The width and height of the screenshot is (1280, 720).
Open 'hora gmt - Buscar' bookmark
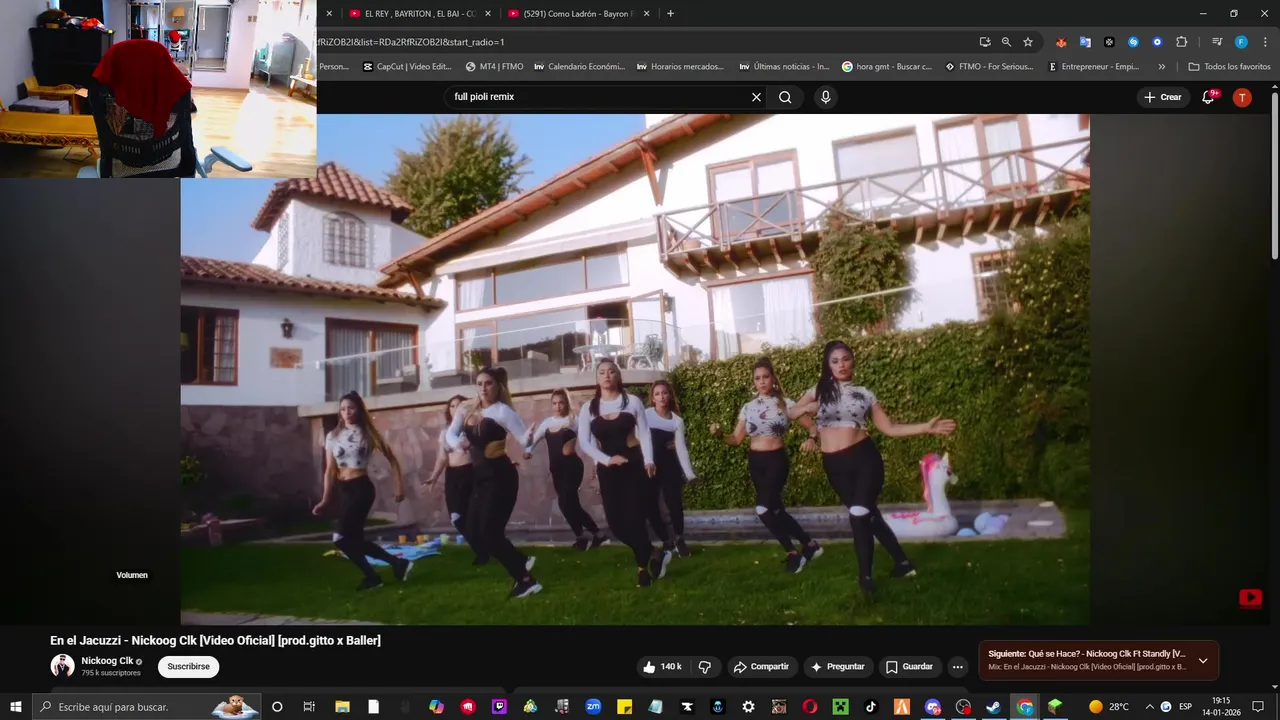887,67
